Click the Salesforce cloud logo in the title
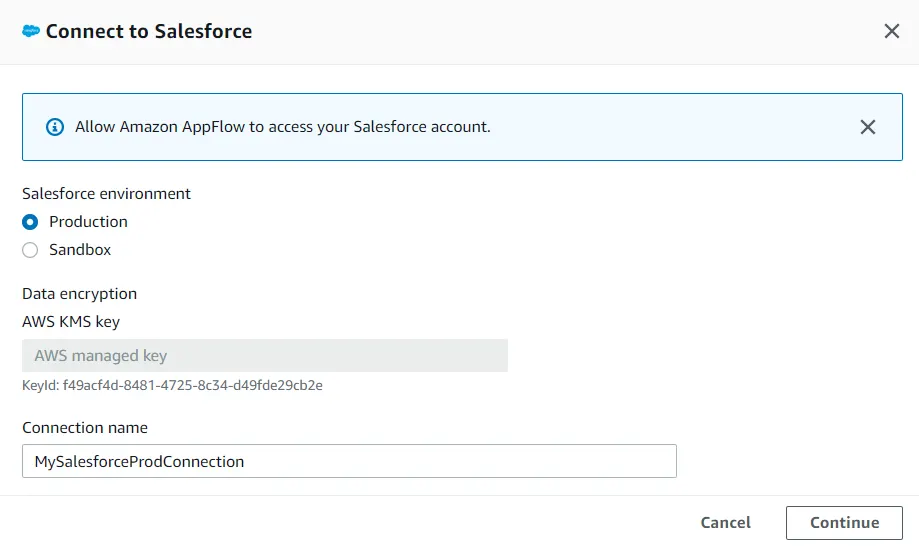 pos(31,31)
